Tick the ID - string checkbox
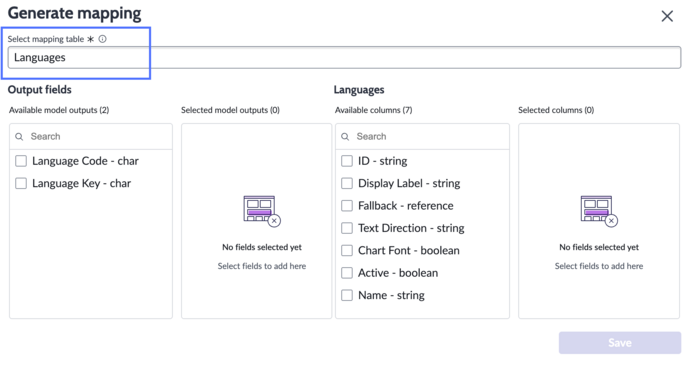The height and width of the screenshot is (368, 689). (x=347, y=161)
